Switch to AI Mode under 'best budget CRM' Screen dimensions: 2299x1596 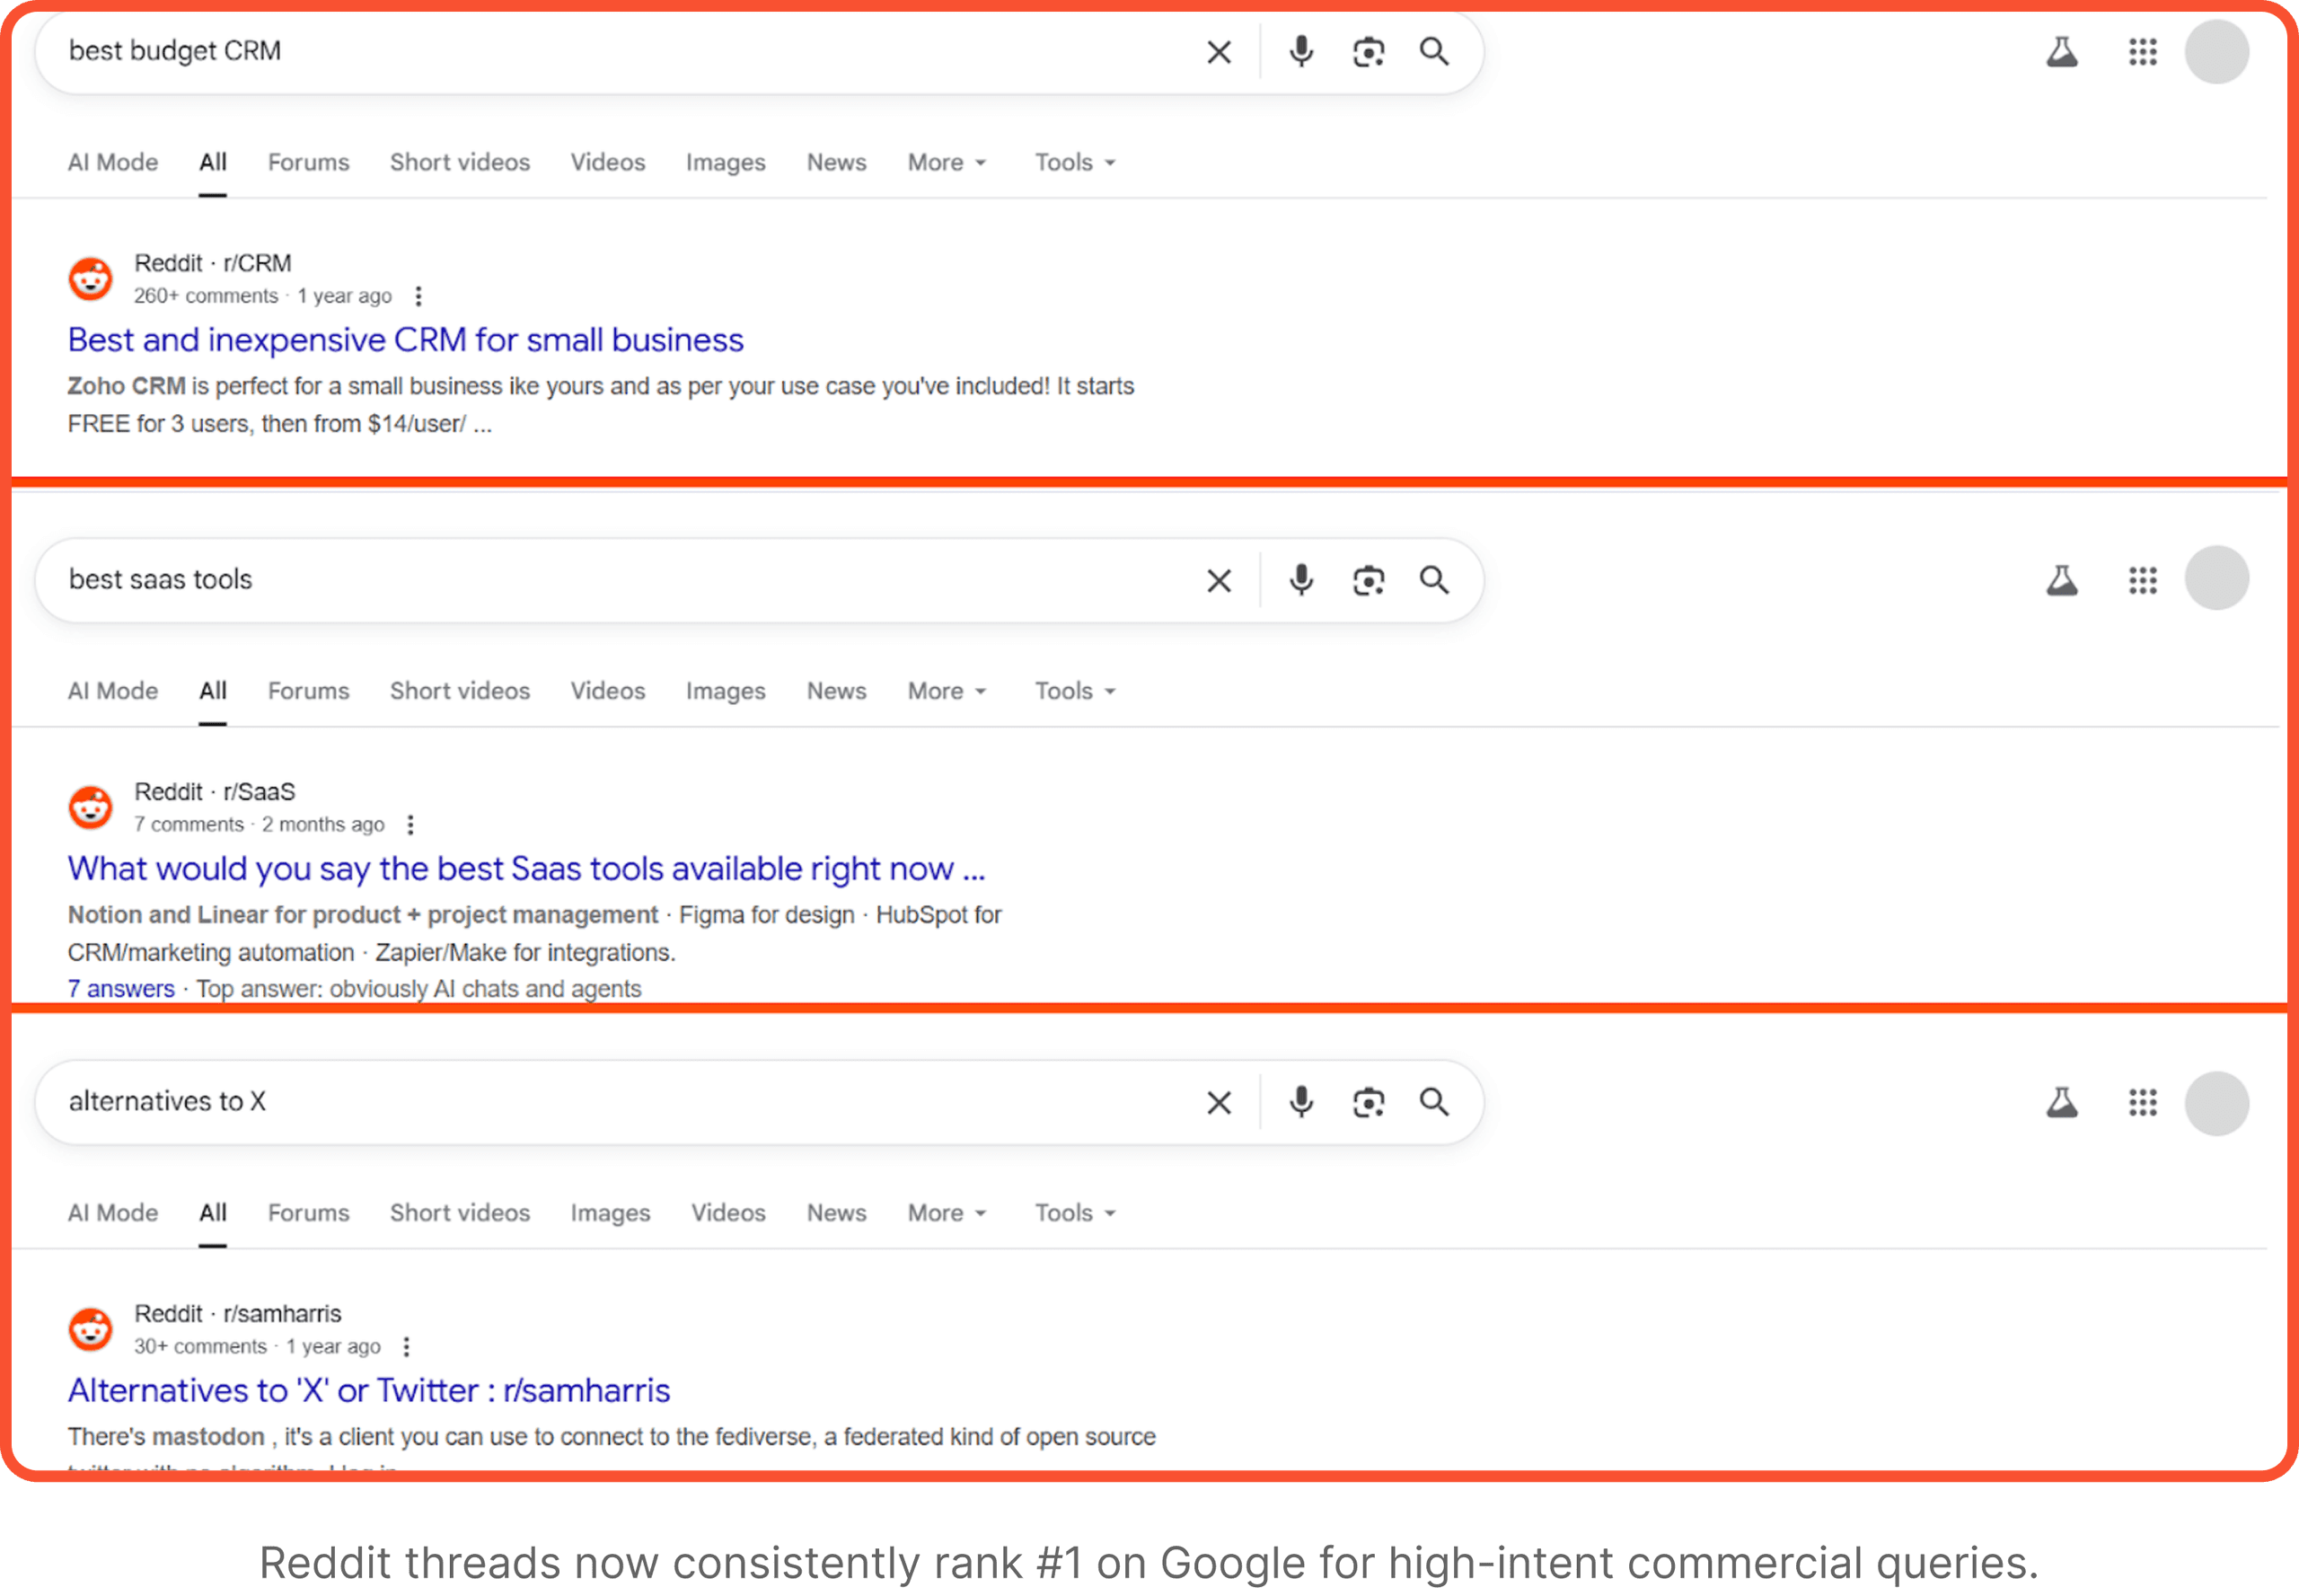pyautogui.click(x=113, y=162)
